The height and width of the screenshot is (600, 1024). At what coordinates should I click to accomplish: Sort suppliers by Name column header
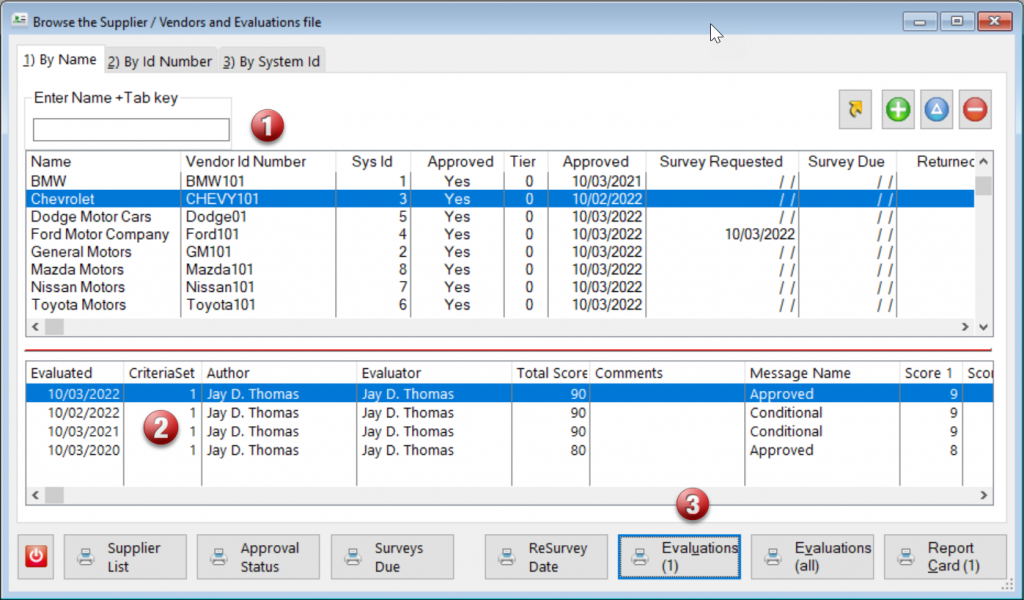pos(103,161)
